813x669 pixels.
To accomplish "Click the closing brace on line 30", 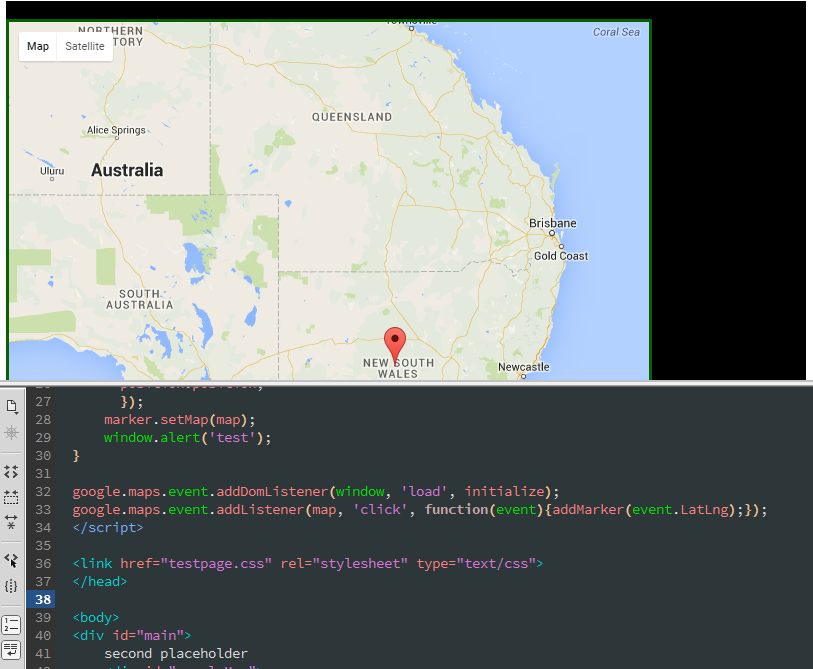I will (x=76, y=456).
